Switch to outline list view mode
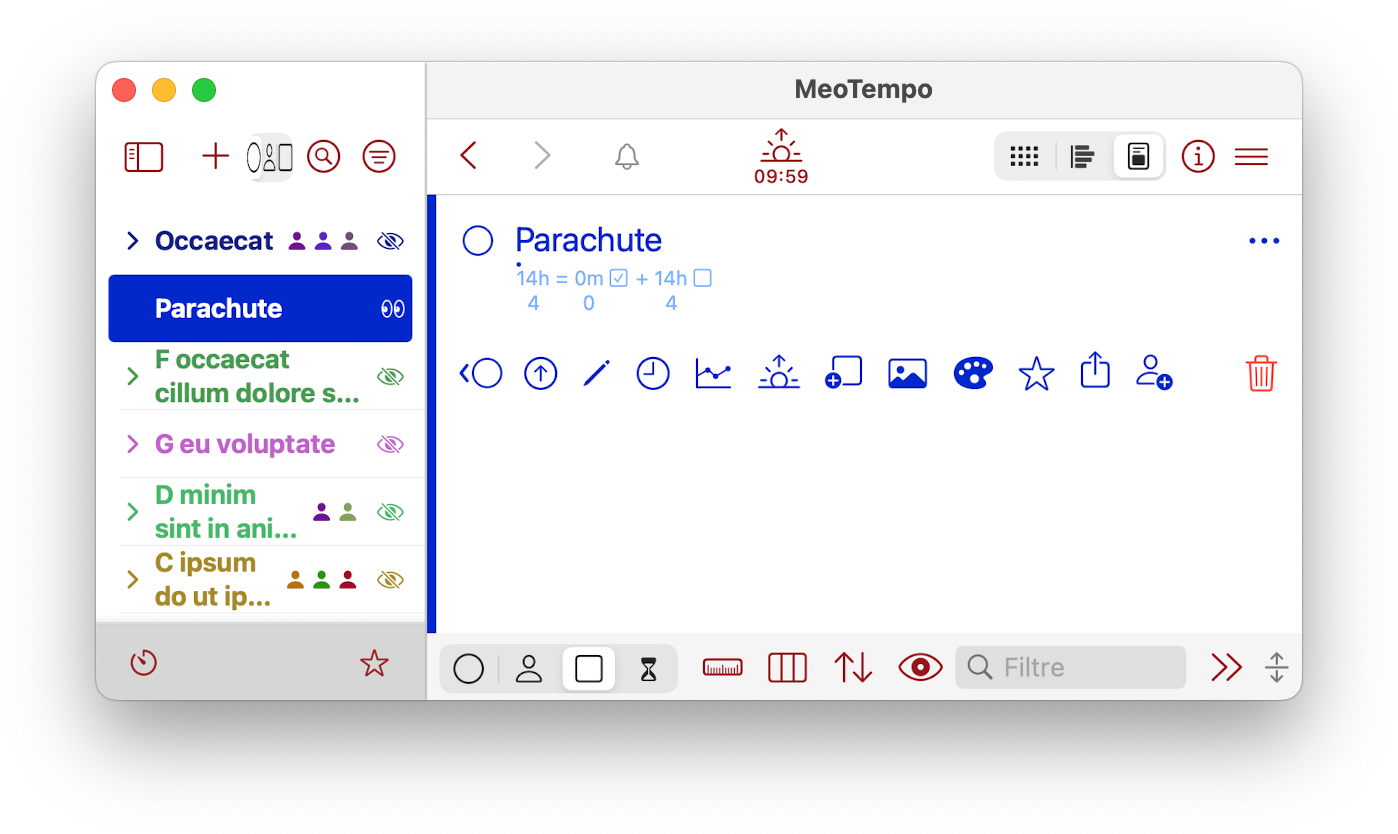The height and width of the screenshot is (834, 1398). tap(1082, 157)
